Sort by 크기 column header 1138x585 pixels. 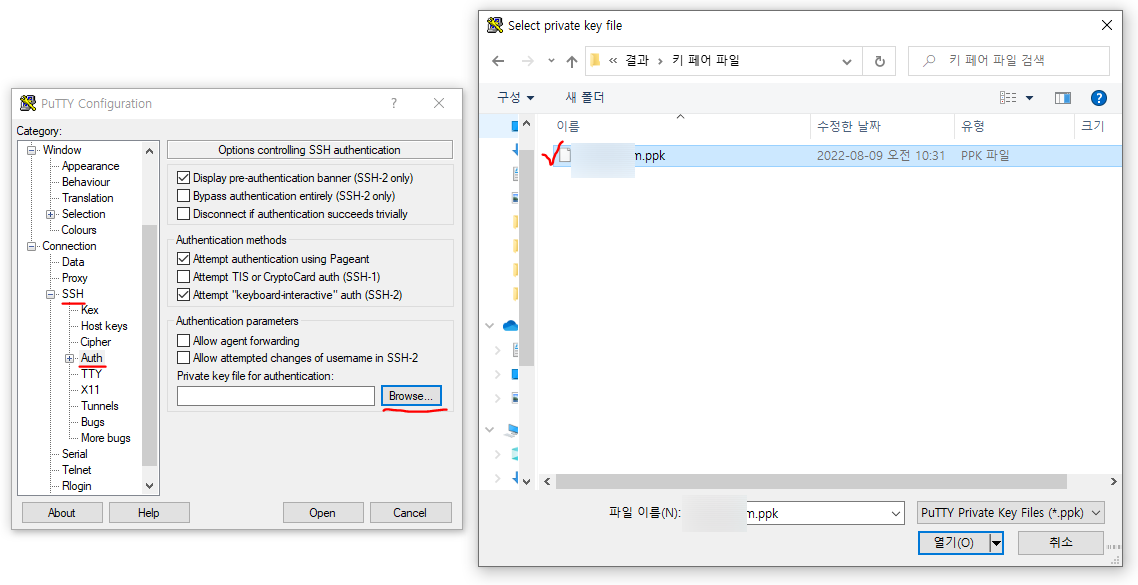tap(1092, 126)
